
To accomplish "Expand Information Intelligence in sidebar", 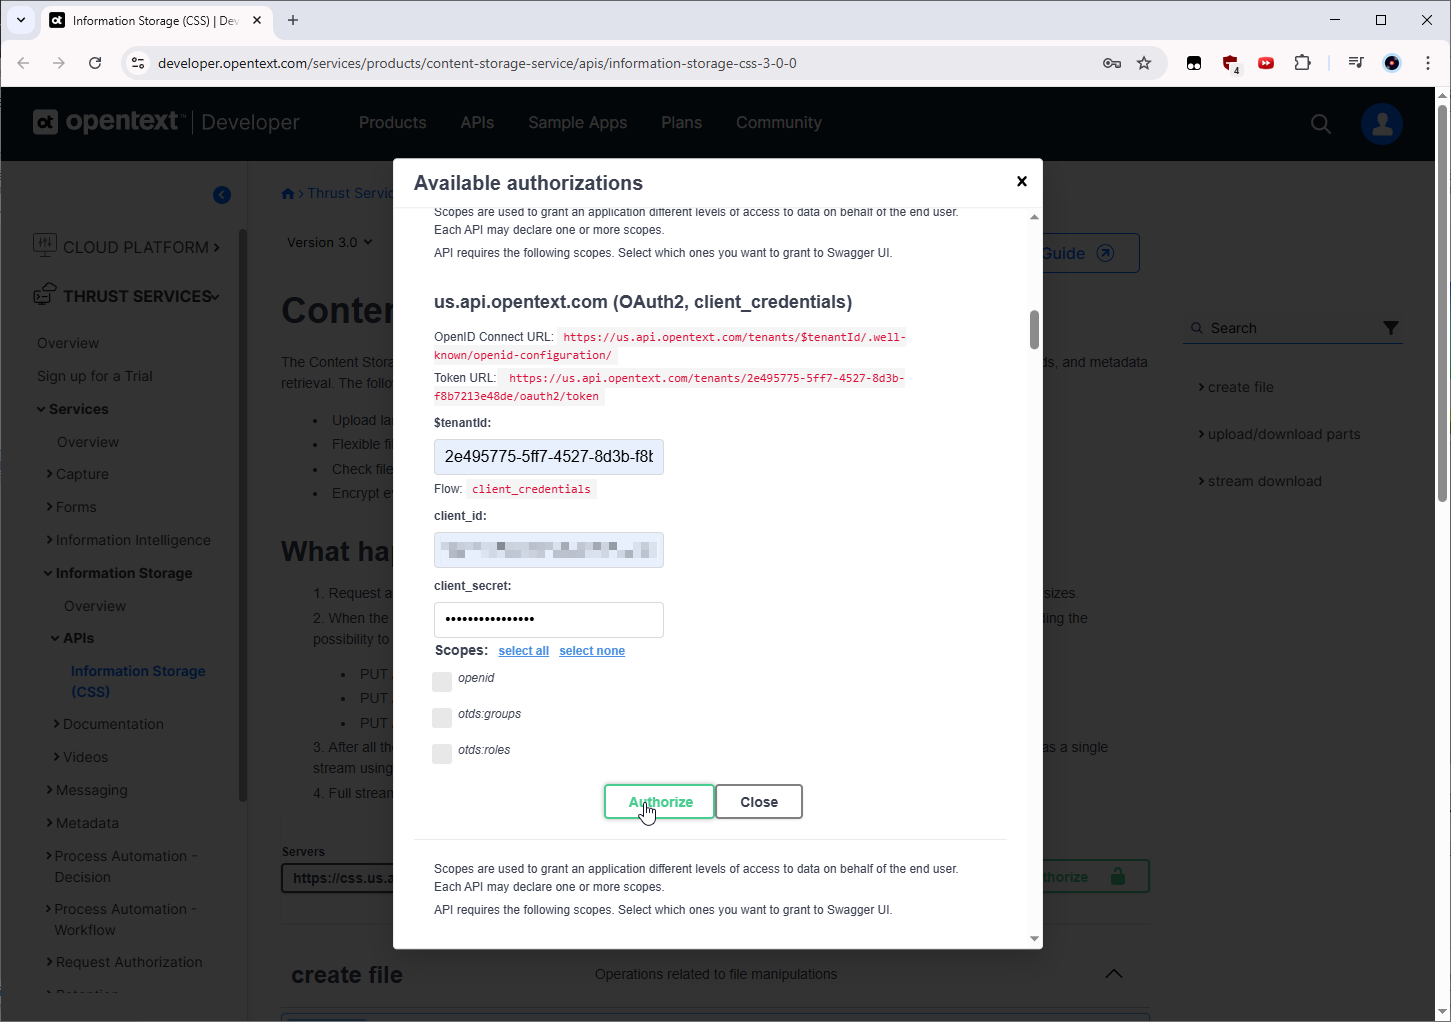I will click(x=128, y=540).
